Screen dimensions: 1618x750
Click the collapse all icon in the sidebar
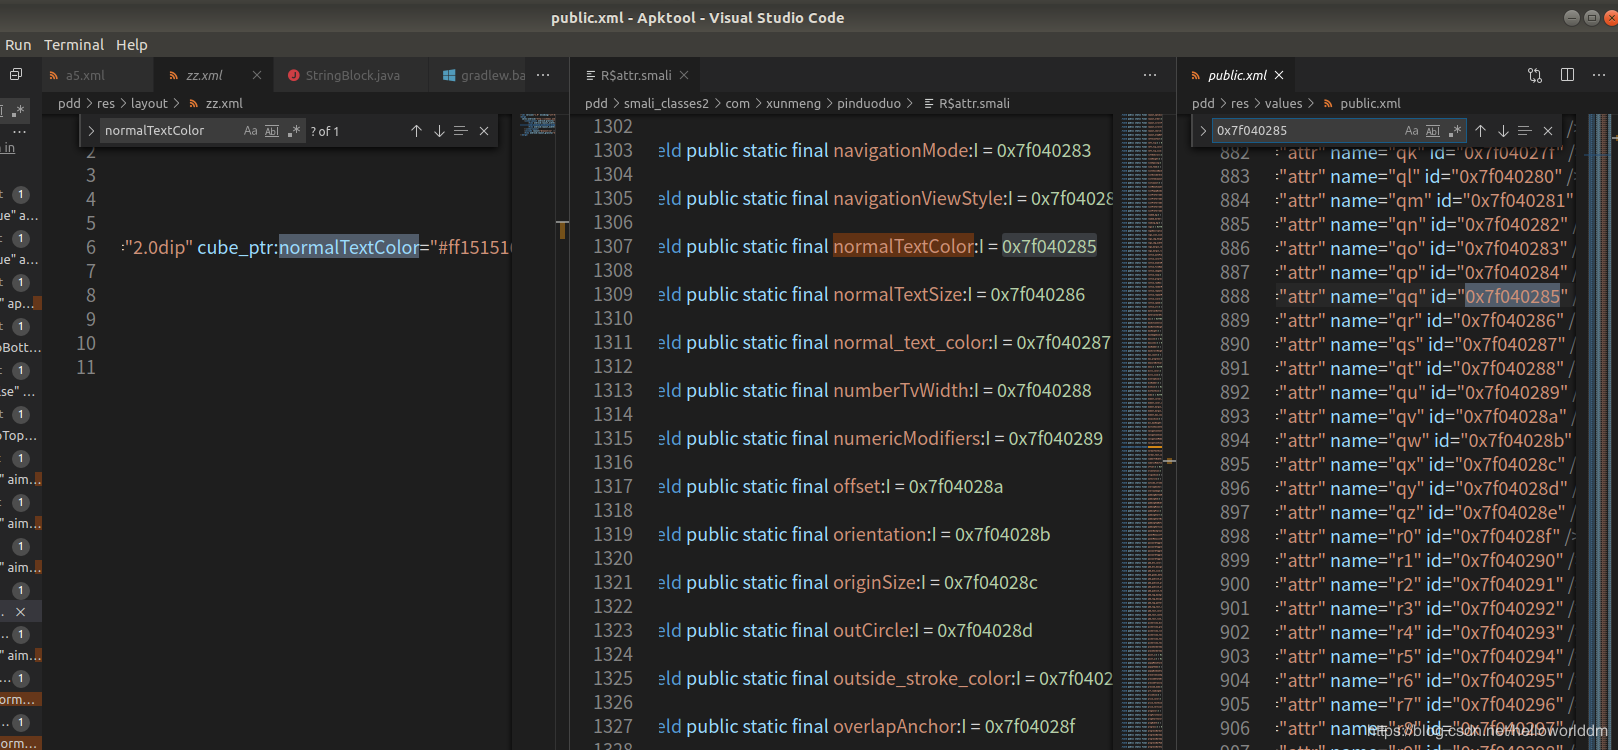[x=16, y=75]
